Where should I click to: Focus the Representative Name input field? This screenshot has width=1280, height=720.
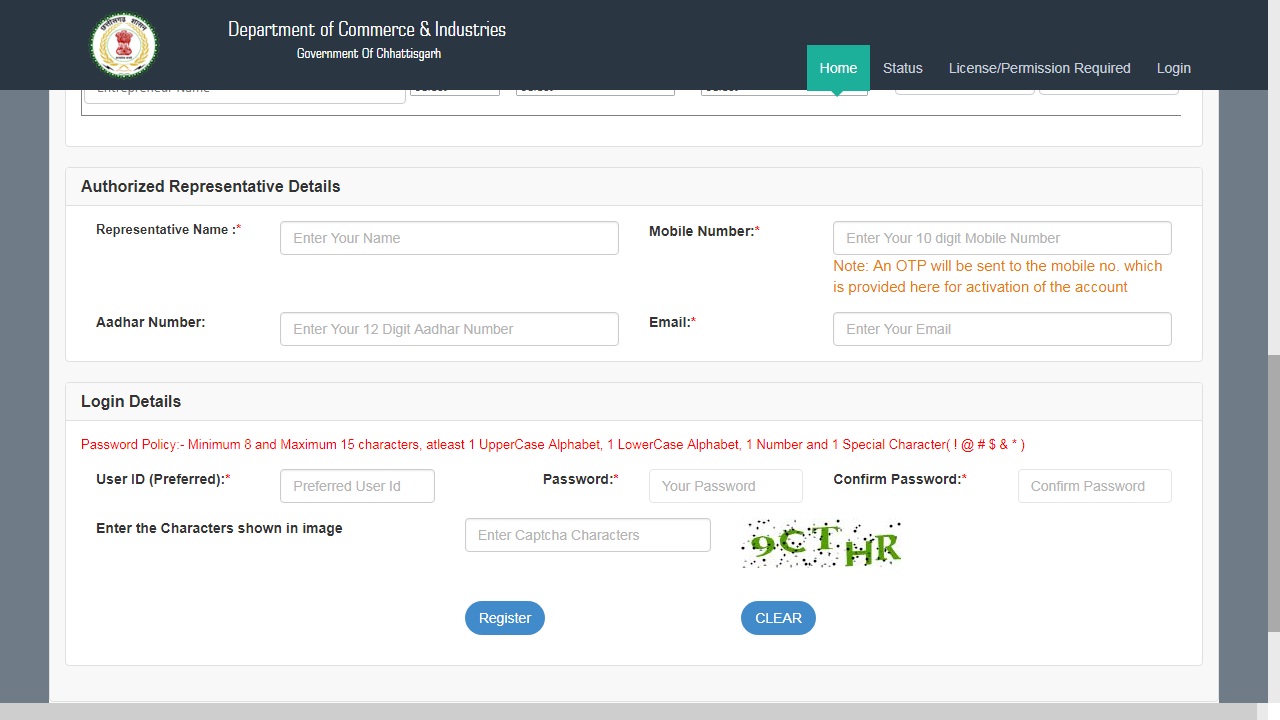(449, 238)
